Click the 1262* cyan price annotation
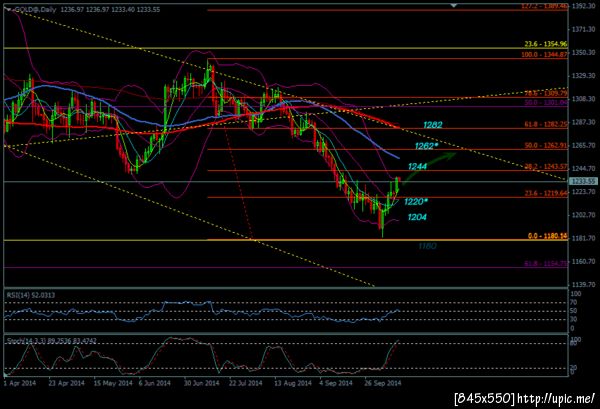 [x=426, y=146]
